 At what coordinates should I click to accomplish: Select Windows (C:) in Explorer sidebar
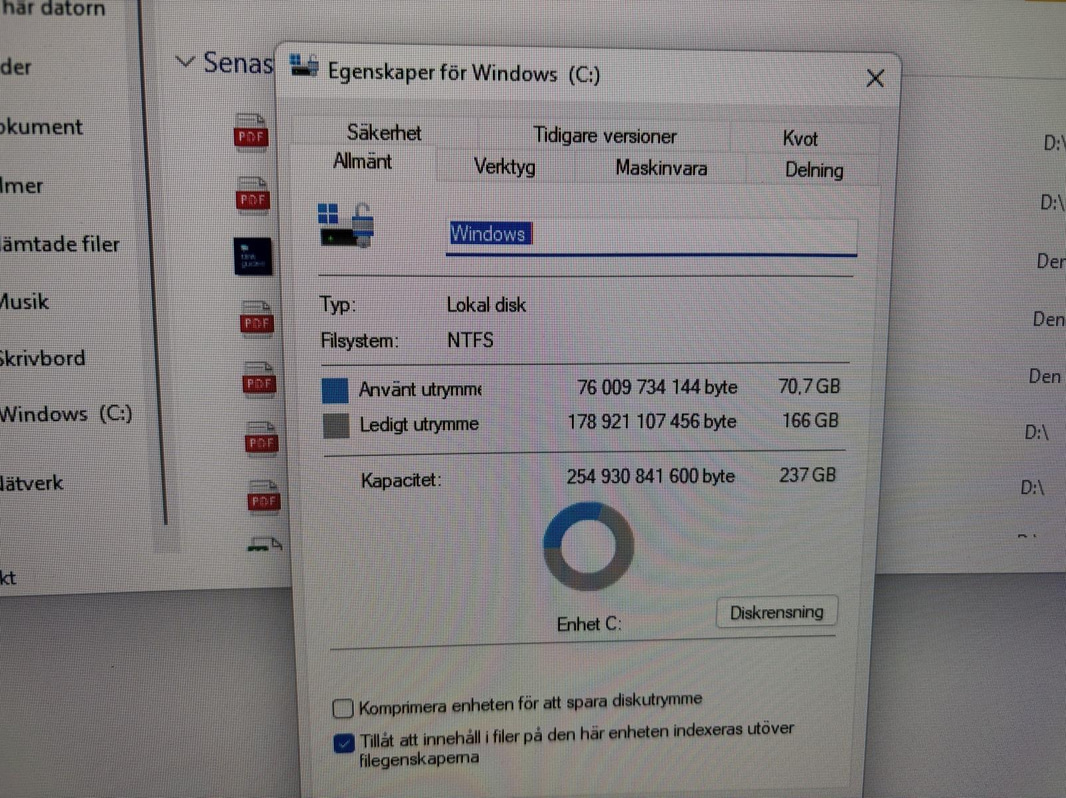pyautogui.click(x=66, y=414)
